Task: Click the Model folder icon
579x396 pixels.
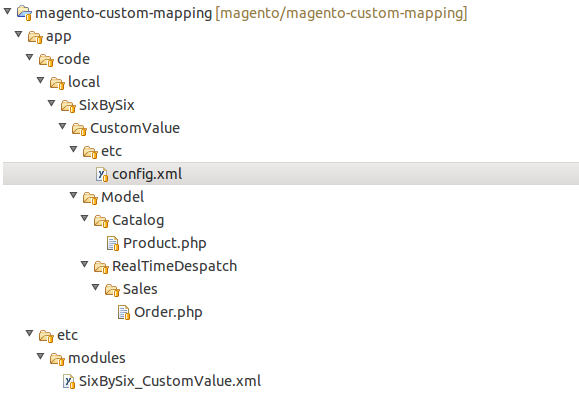Action: pyautogui.click(x=90, y=198)
